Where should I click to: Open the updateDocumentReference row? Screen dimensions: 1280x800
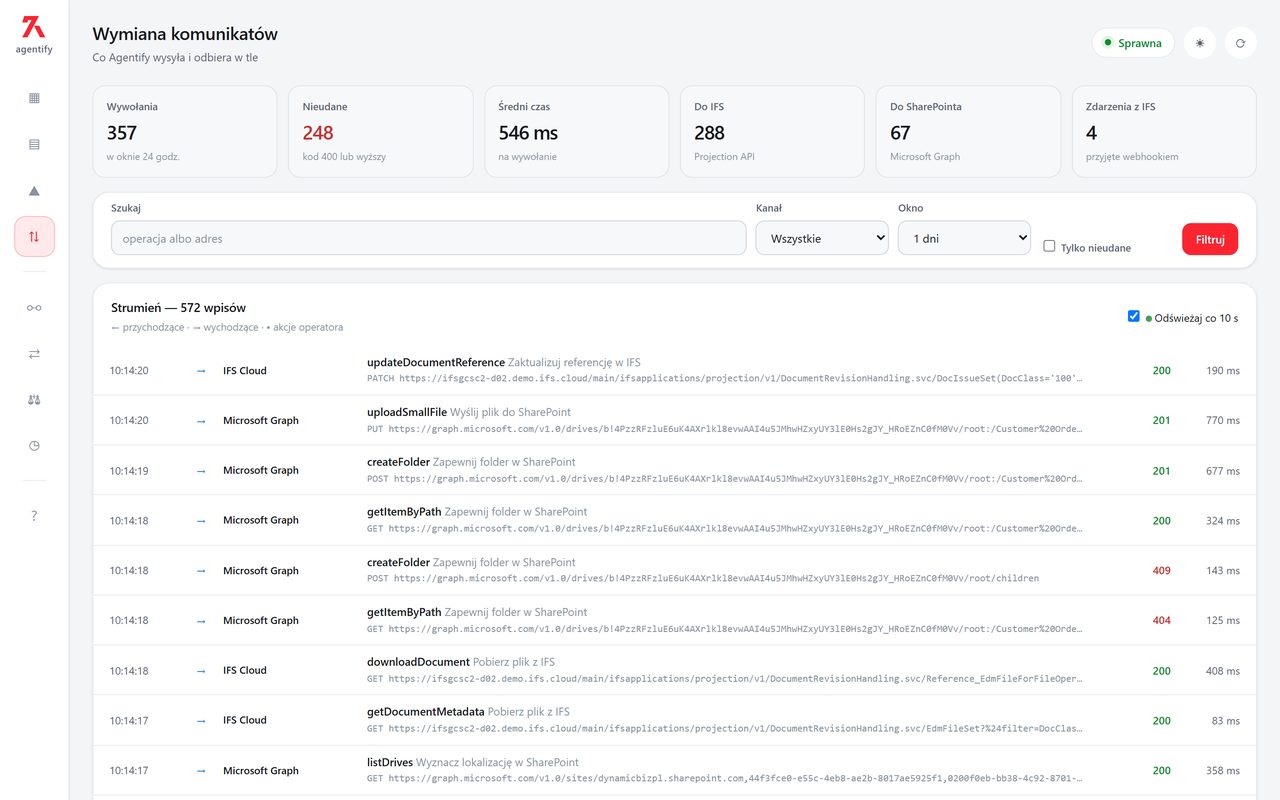coord(675,370)
